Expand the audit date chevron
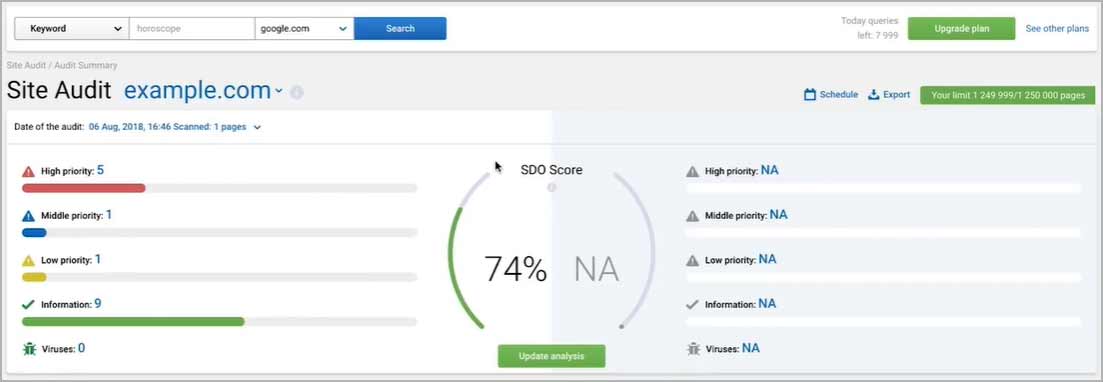Screen dimensions: 1103x382 tap(257, 127)
